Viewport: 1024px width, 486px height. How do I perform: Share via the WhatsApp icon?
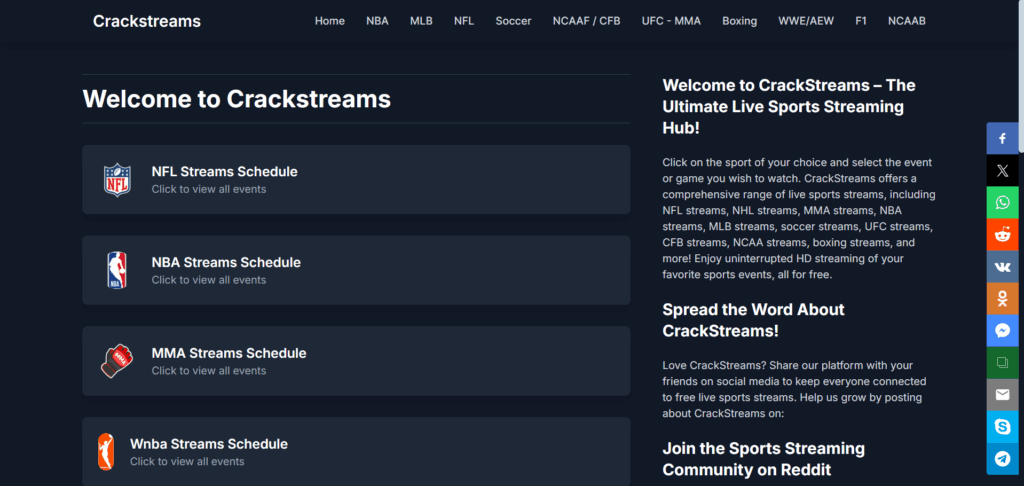pos(1002,202)
